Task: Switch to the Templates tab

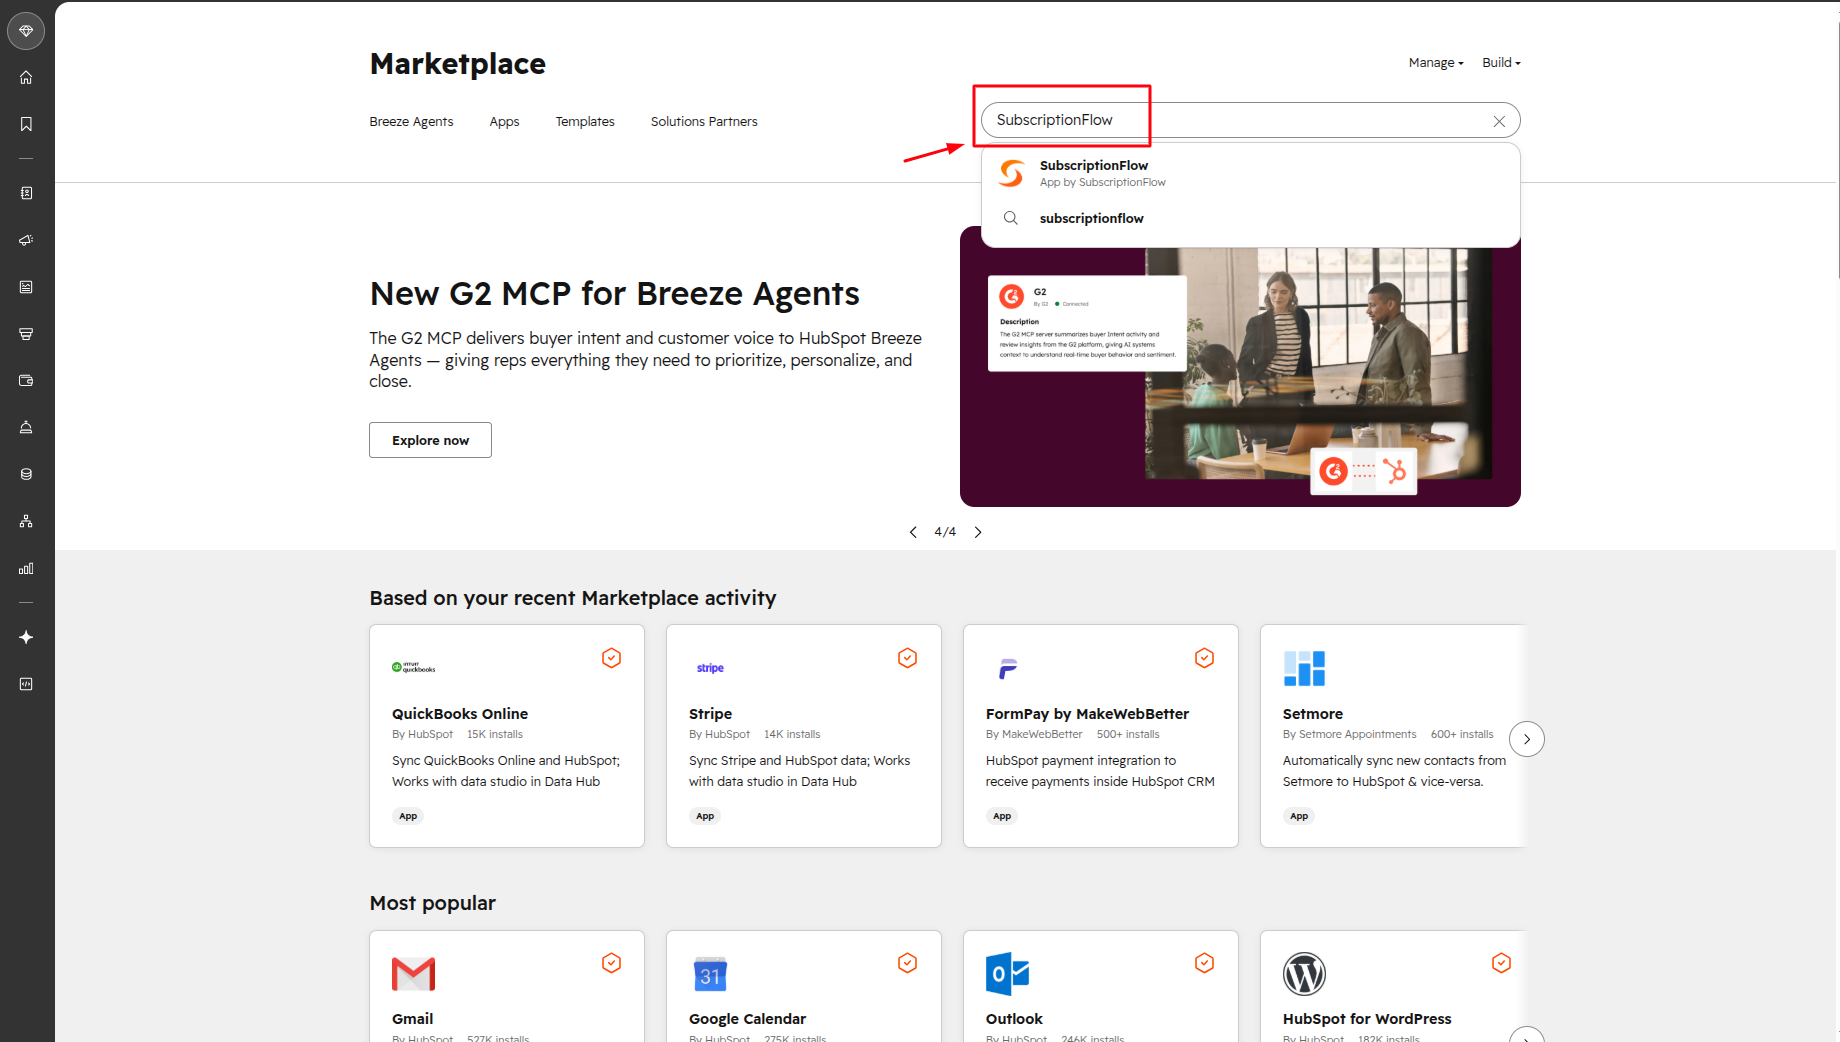Action: (585, 122)
